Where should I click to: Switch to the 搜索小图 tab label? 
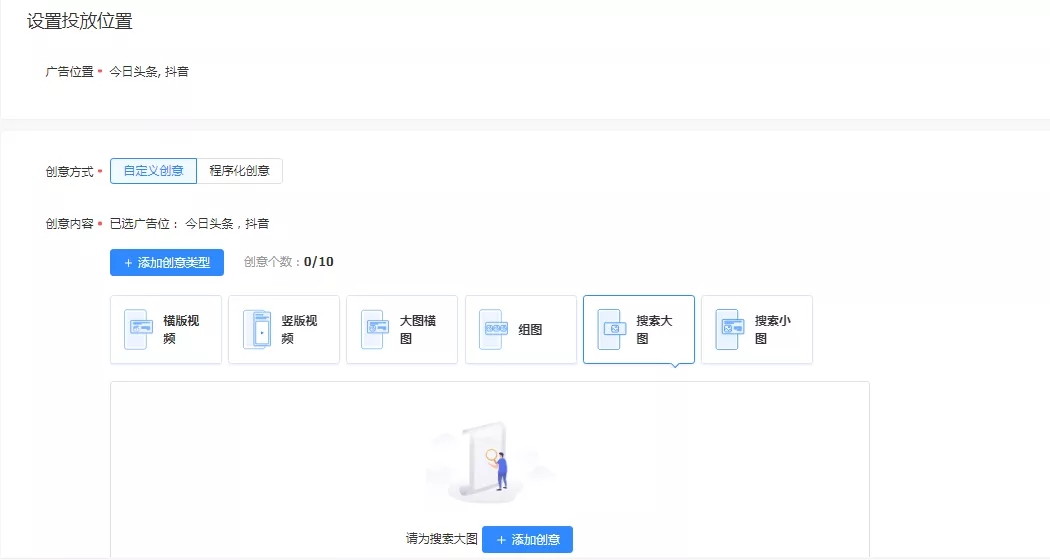773,329
